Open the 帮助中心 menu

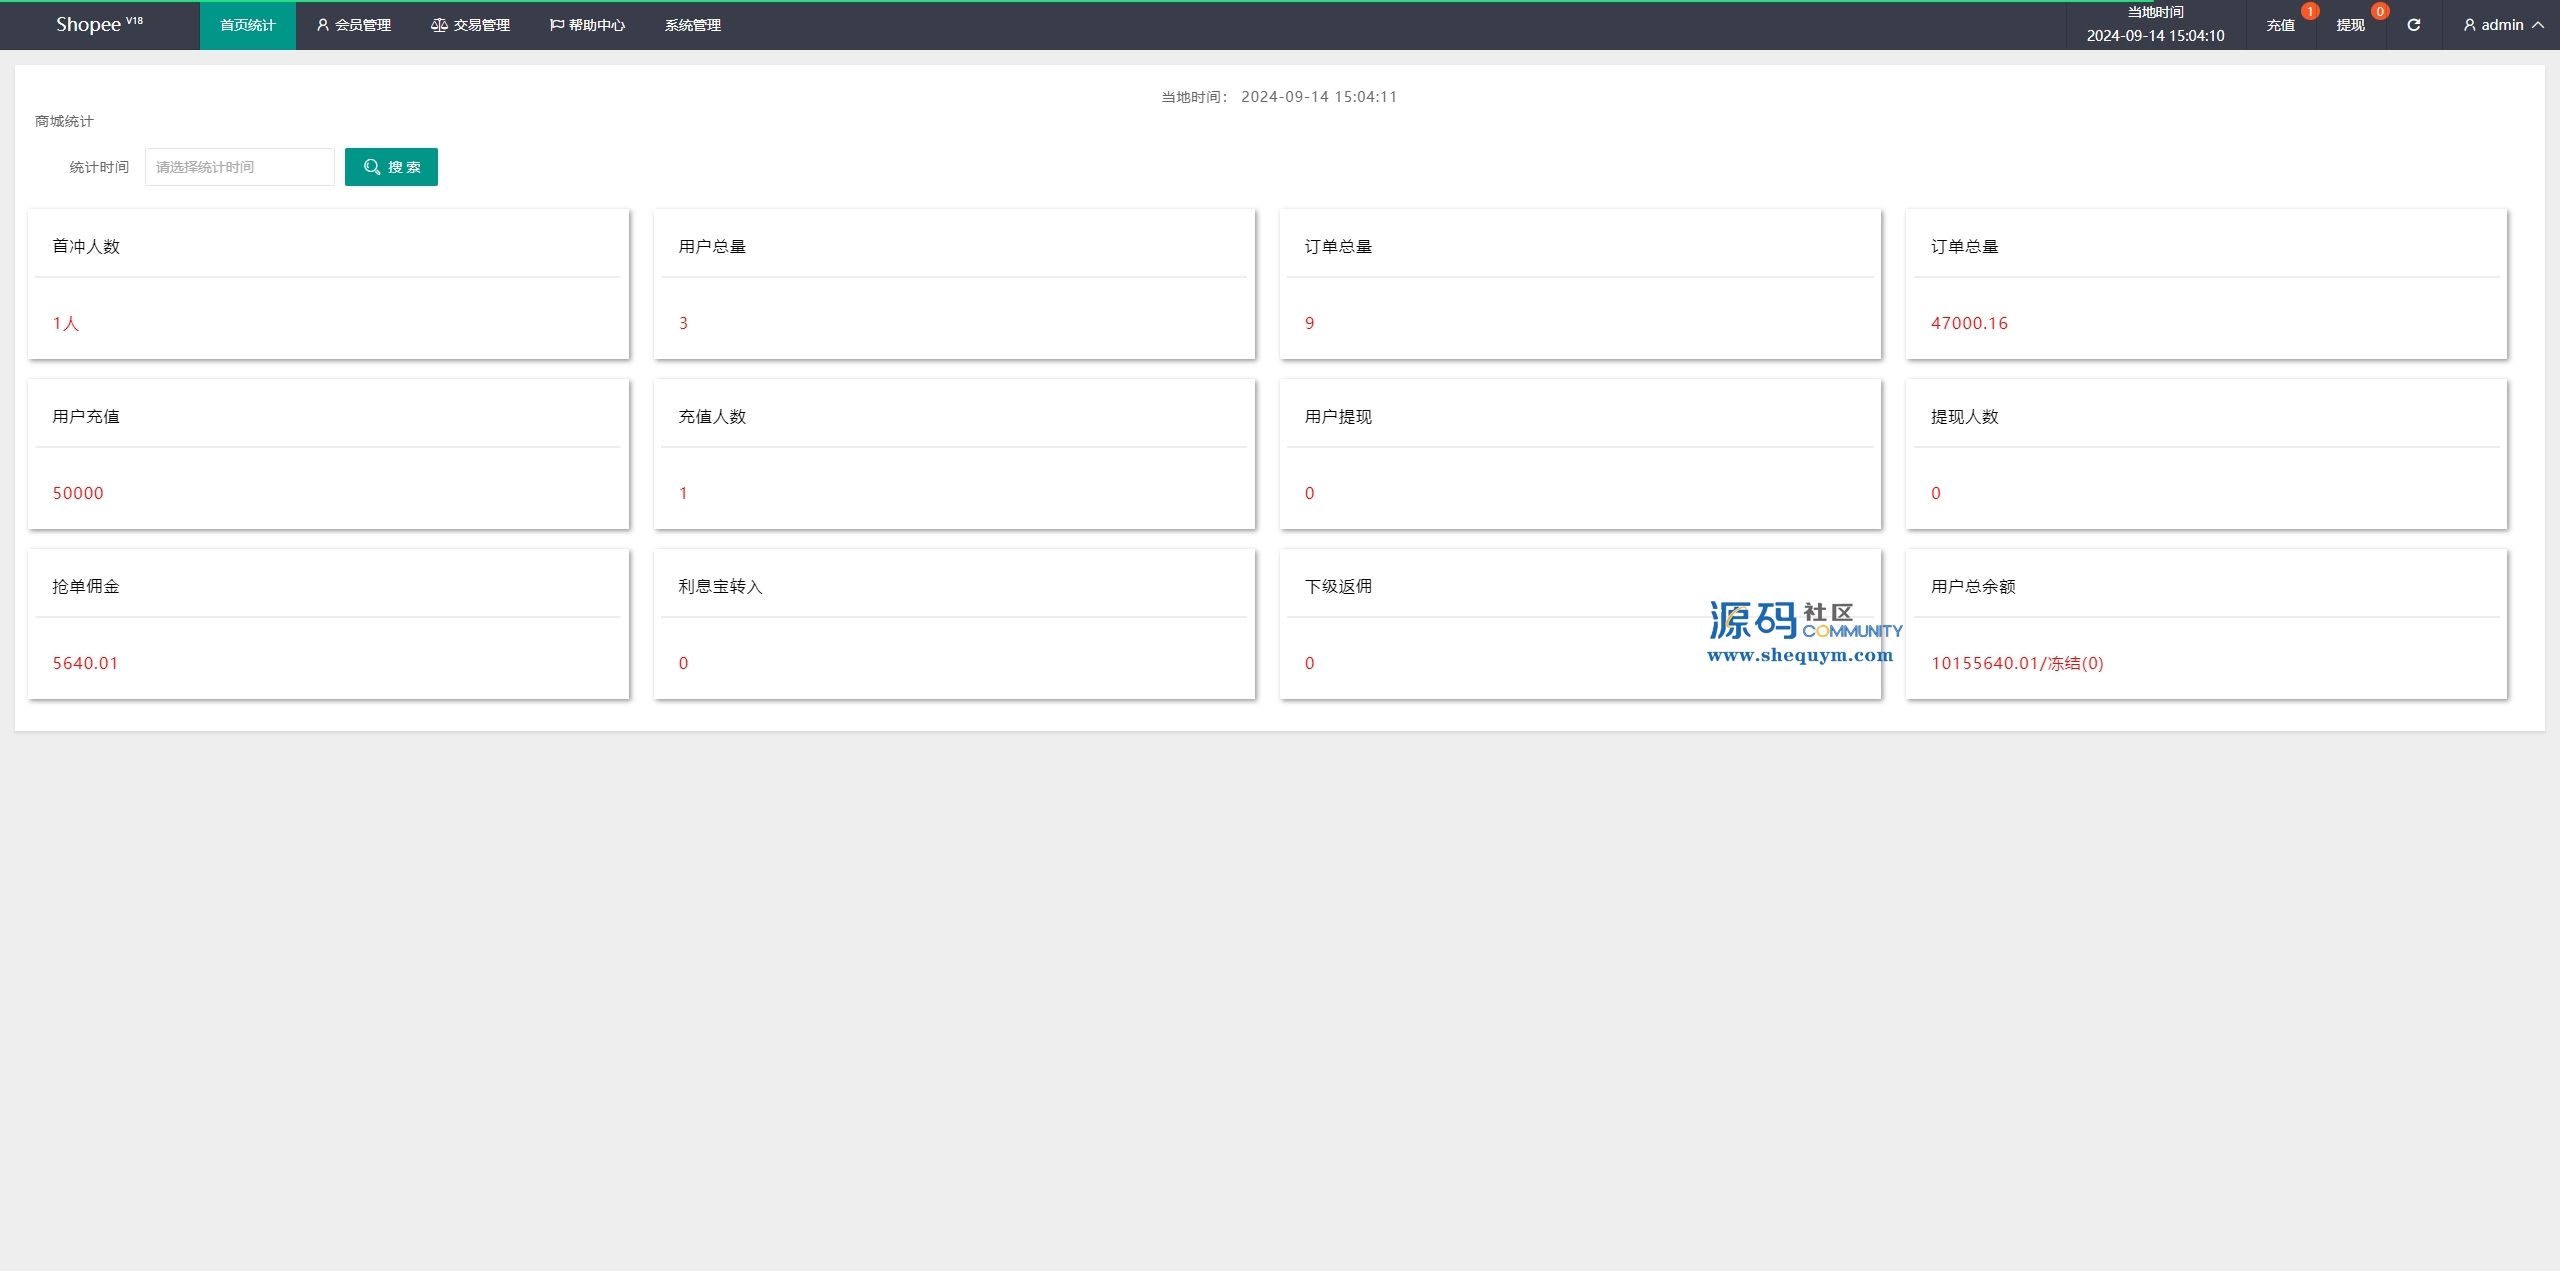coord(596,25)
